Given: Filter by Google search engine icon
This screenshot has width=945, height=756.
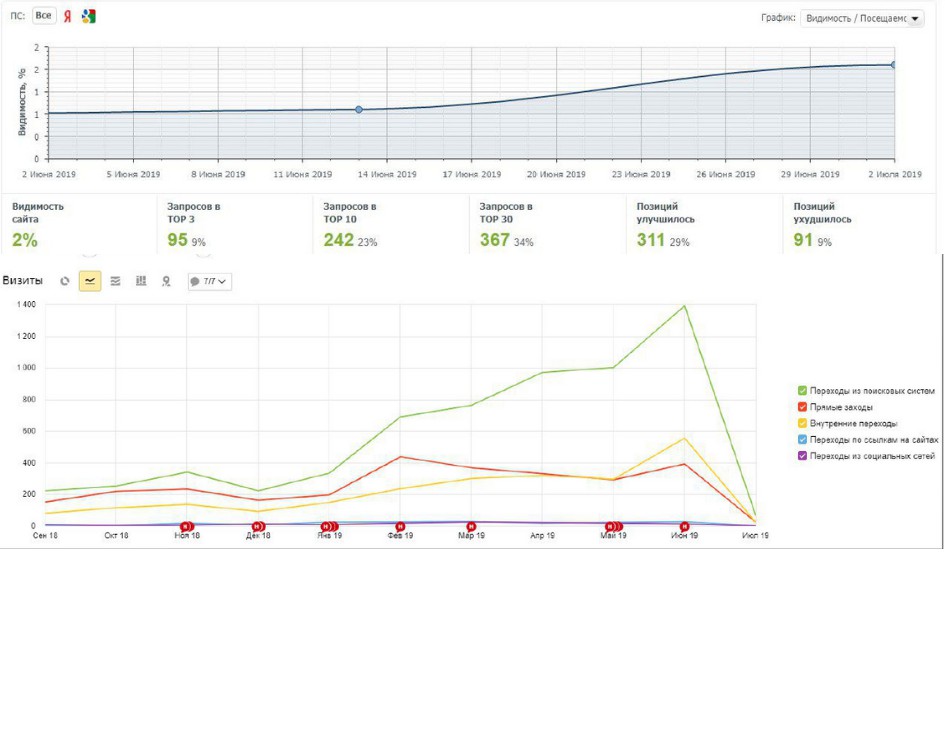Looking at the screenshot, I should [88, 16].
